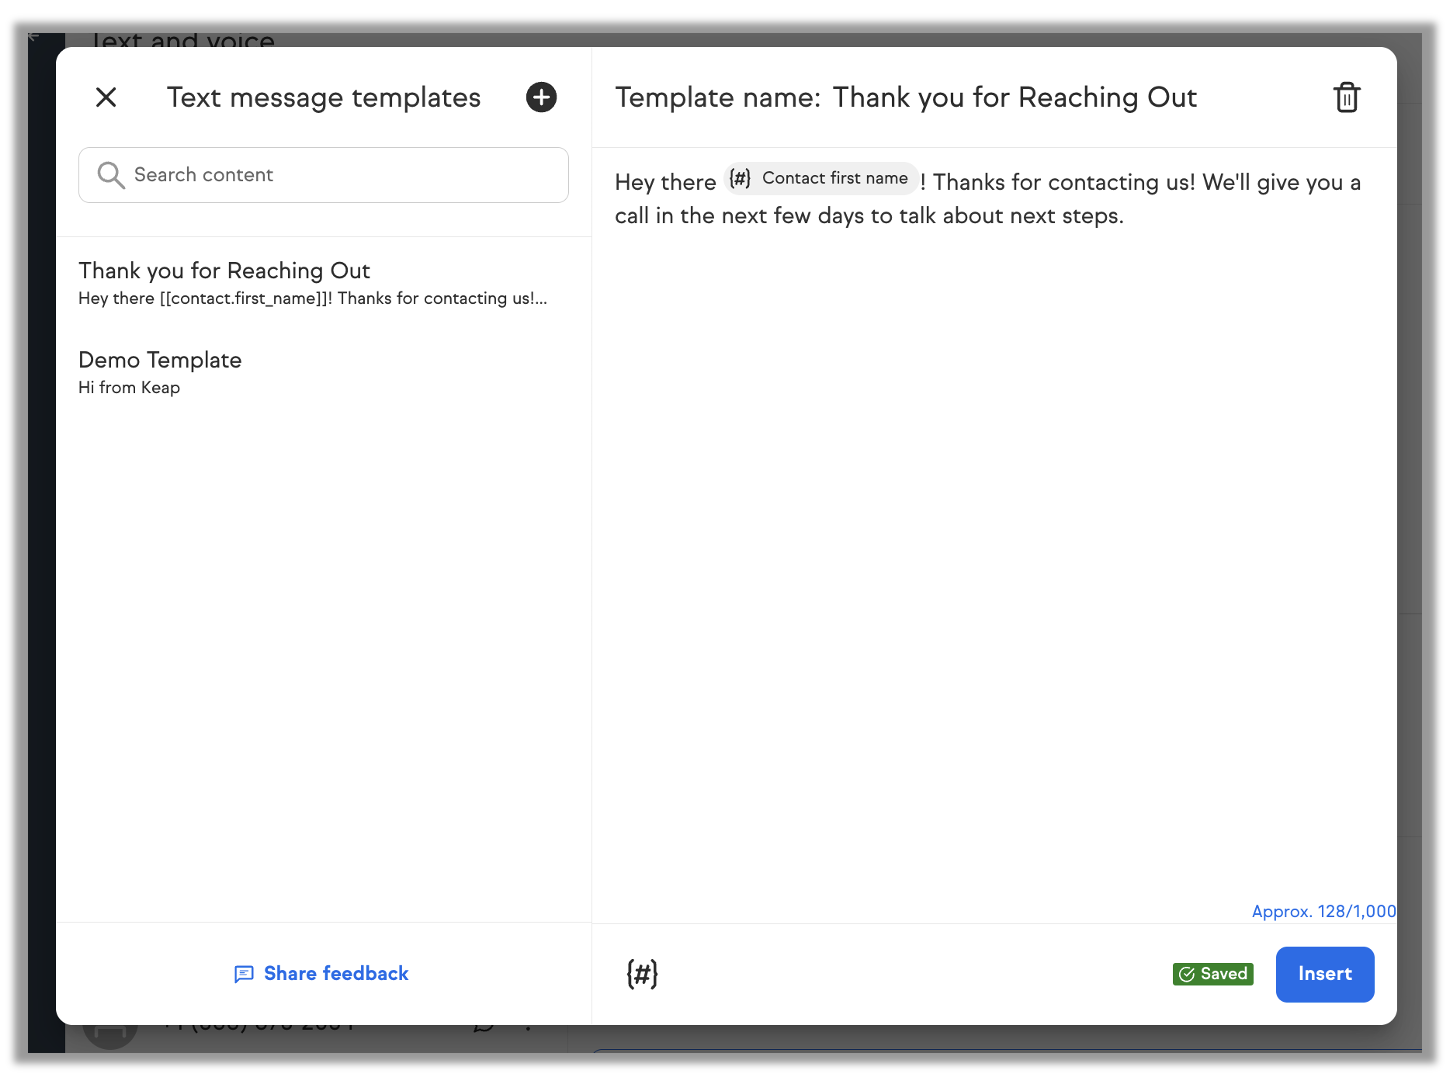Image resolution: width=1452 pixels, height=1084 pixels.
Task: Select the Thank you for Reaching Out template
Action: point(224,271)
